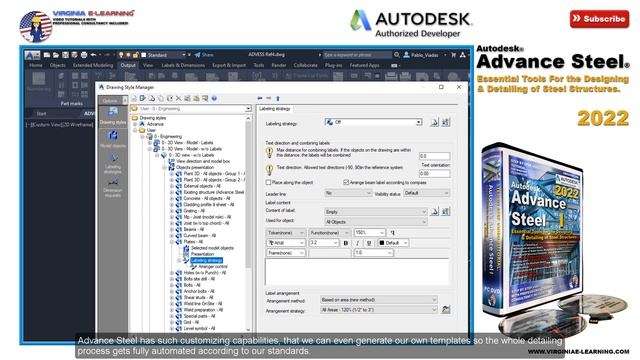Select View direction and model box tree item

[x=203, y=161]
